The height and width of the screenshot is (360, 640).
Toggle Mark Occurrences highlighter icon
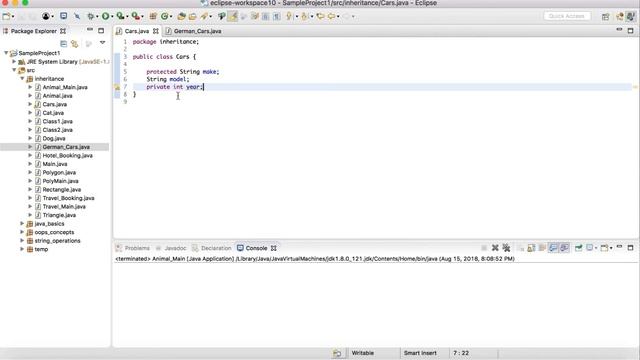pyautogui.click(x=233, y=16)
